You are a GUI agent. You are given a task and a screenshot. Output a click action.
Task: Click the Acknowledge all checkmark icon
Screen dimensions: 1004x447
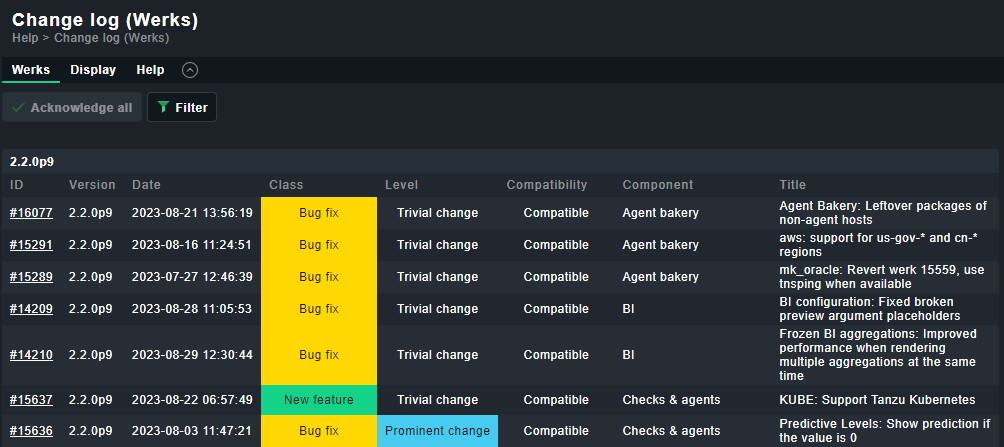click(19, 107)
